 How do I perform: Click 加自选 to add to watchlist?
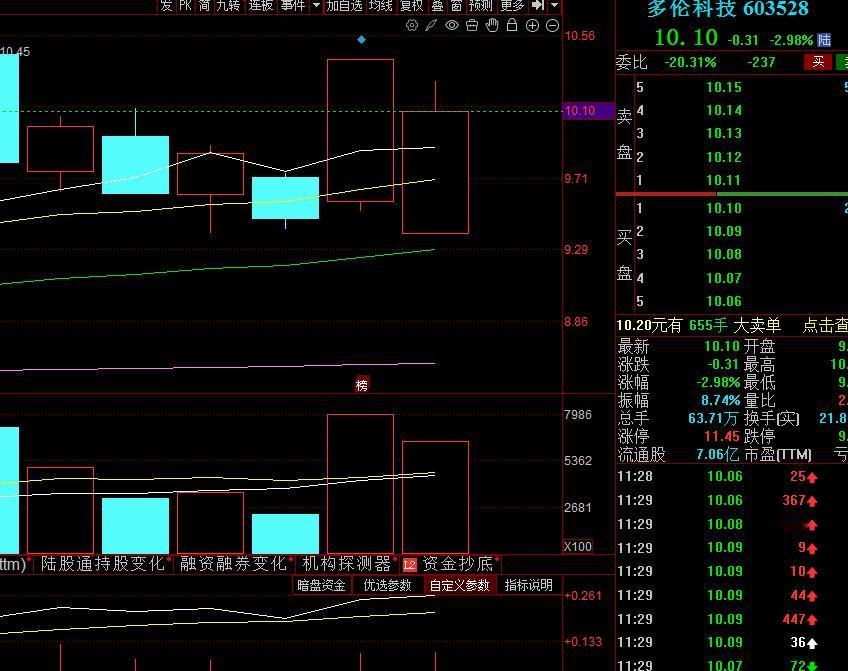344,6
